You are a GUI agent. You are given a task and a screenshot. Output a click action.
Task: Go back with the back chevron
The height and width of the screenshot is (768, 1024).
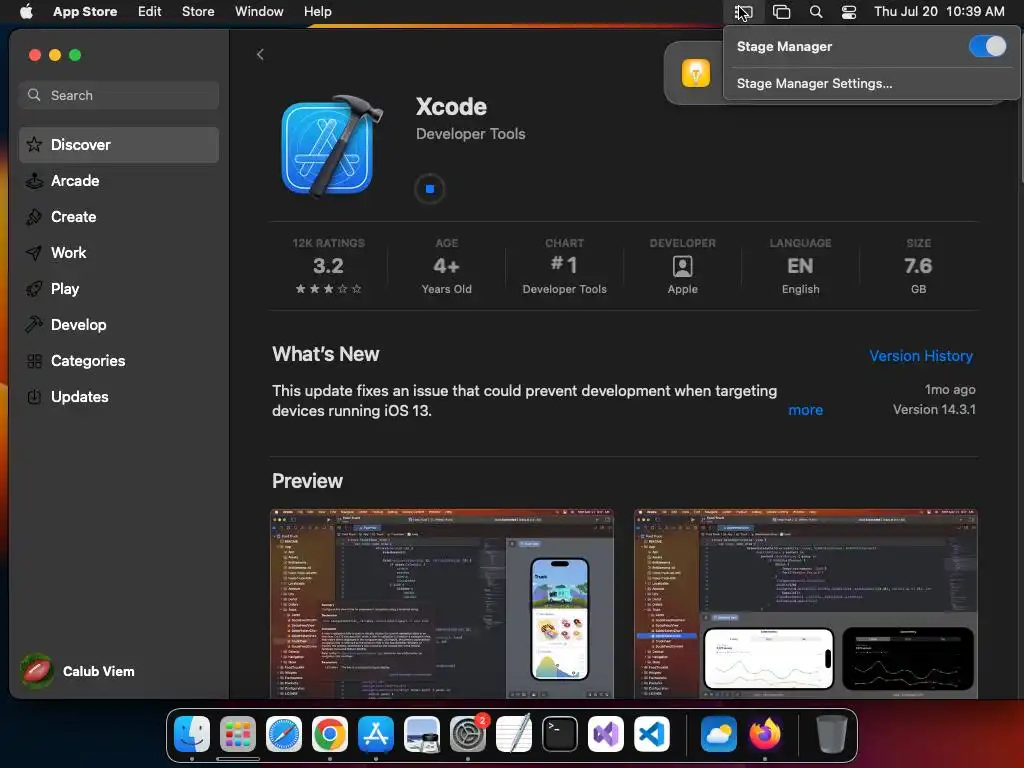tap(260, 54)
